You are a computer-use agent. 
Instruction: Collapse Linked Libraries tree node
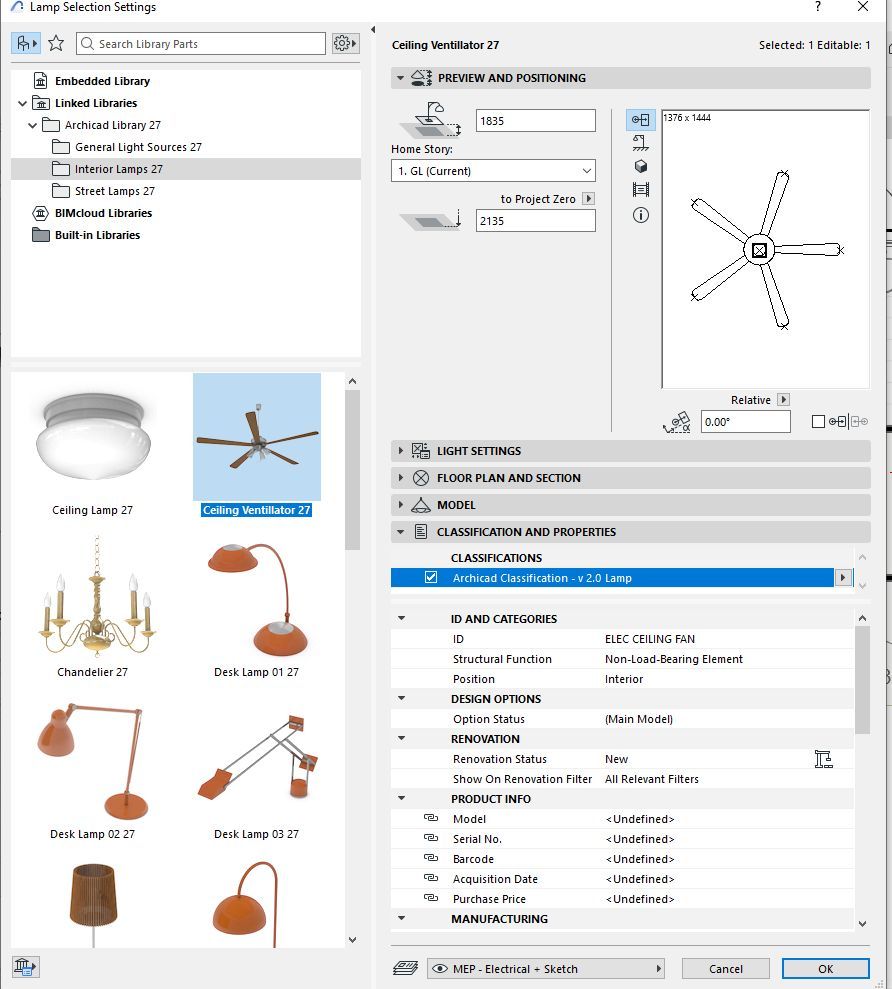[x=23, y=103]
